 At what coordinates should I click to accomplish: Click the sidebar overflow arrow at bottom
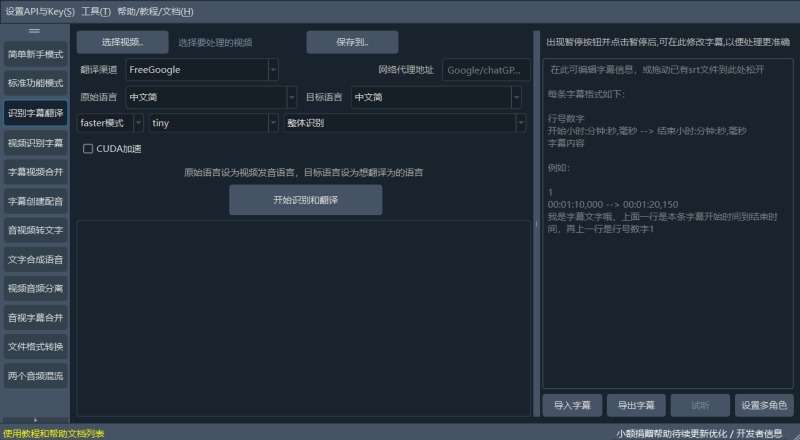(x=35, y=420)
